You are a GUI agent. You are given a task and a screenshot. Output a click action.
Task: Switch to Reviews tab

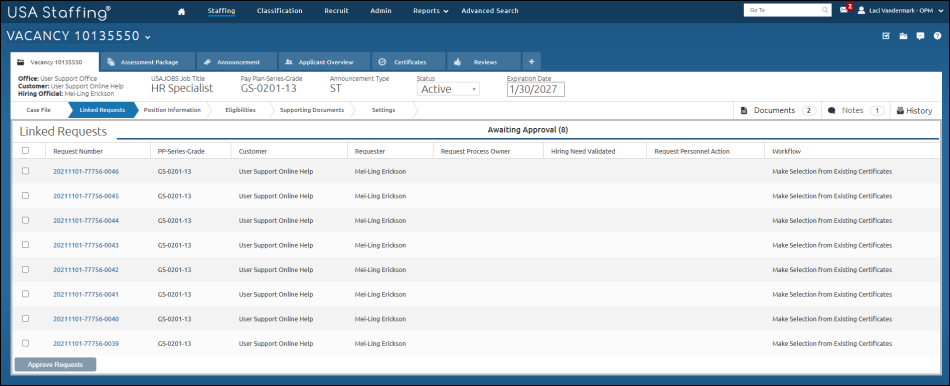click(x=483, y=62)
